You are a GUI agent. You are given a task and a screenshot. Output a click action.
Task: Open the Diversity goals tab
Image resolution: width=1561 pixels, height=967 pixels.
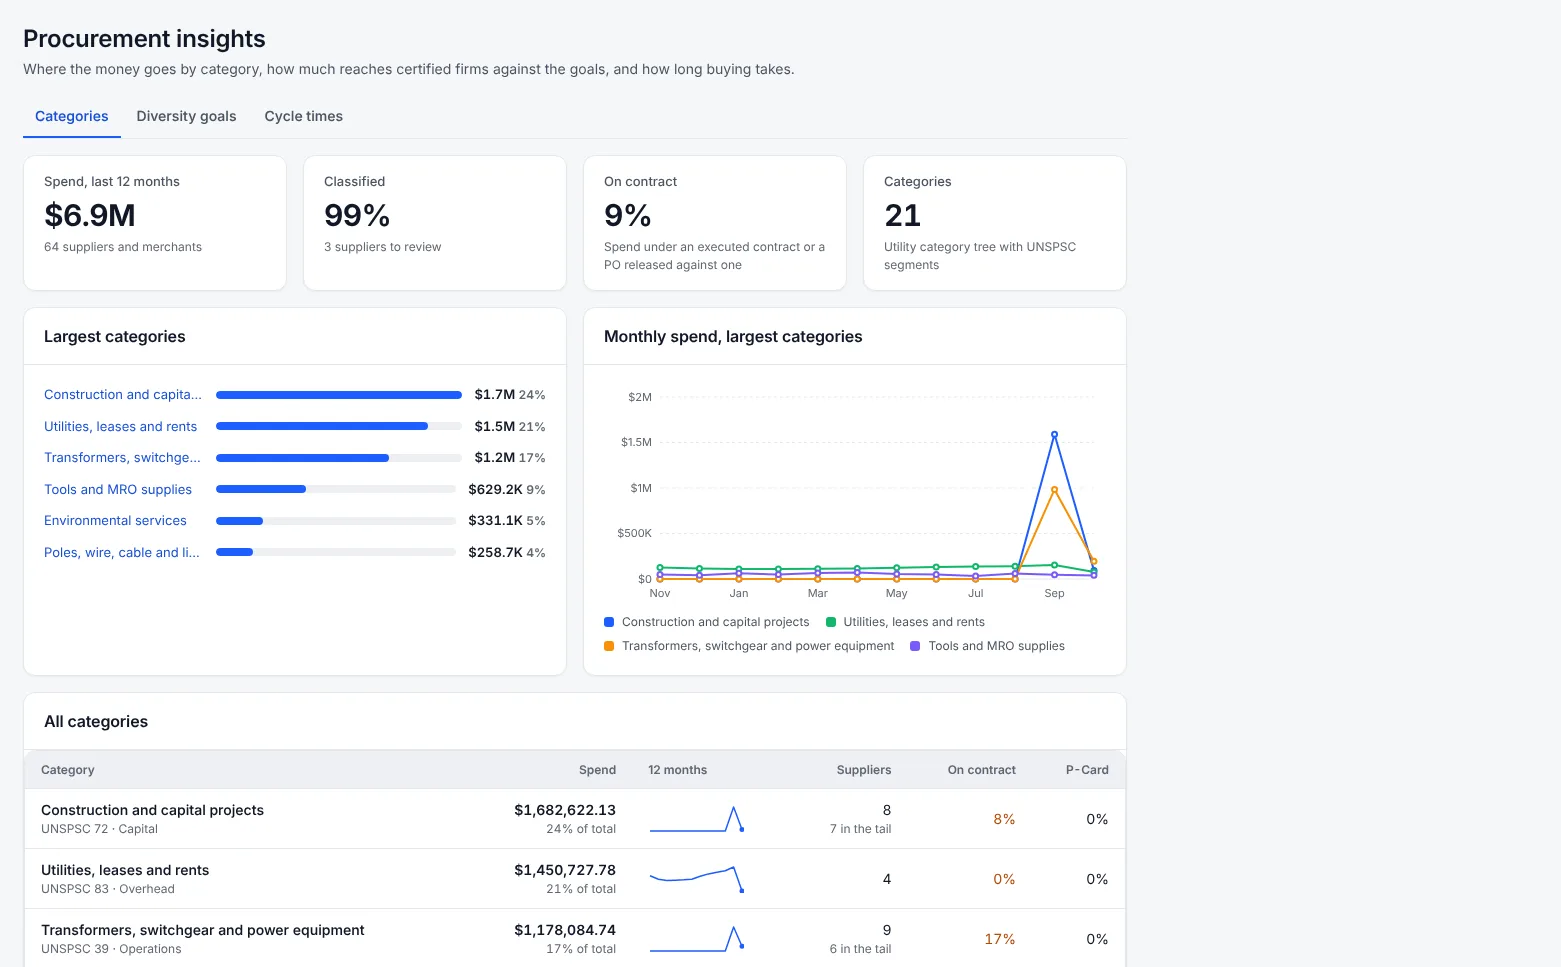186,116
